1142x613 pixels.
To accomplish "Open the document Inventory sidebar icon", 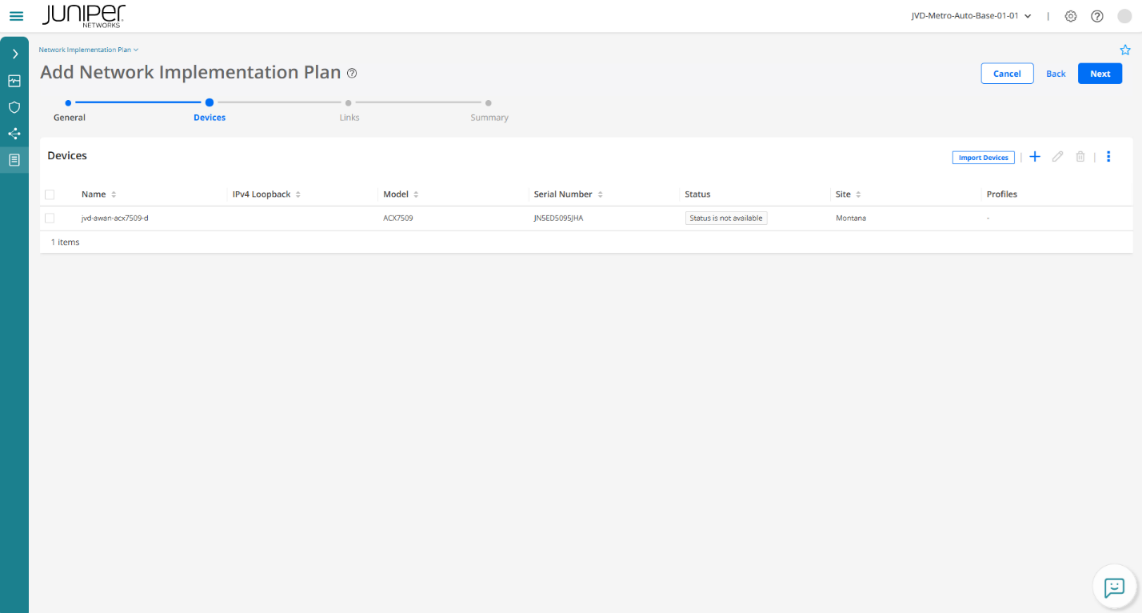I will pyautogui.click(x=15, y=160).
